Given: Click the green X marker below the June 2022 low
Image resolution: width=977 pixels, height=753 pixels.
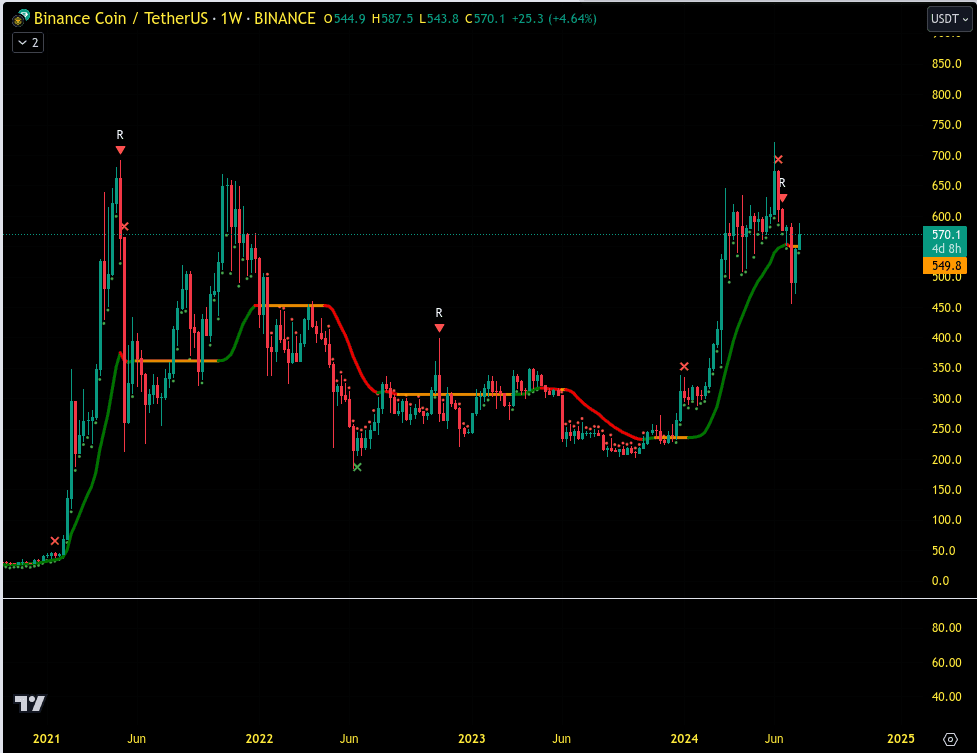Looking at the screenshot, I should 357,467.
